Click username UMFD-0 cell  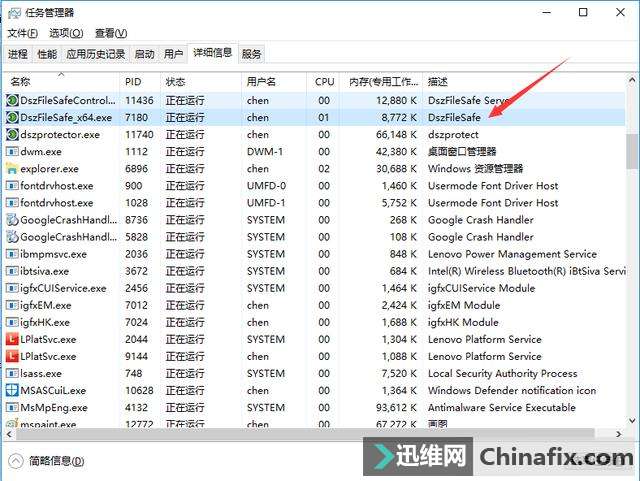coord(266,186)
